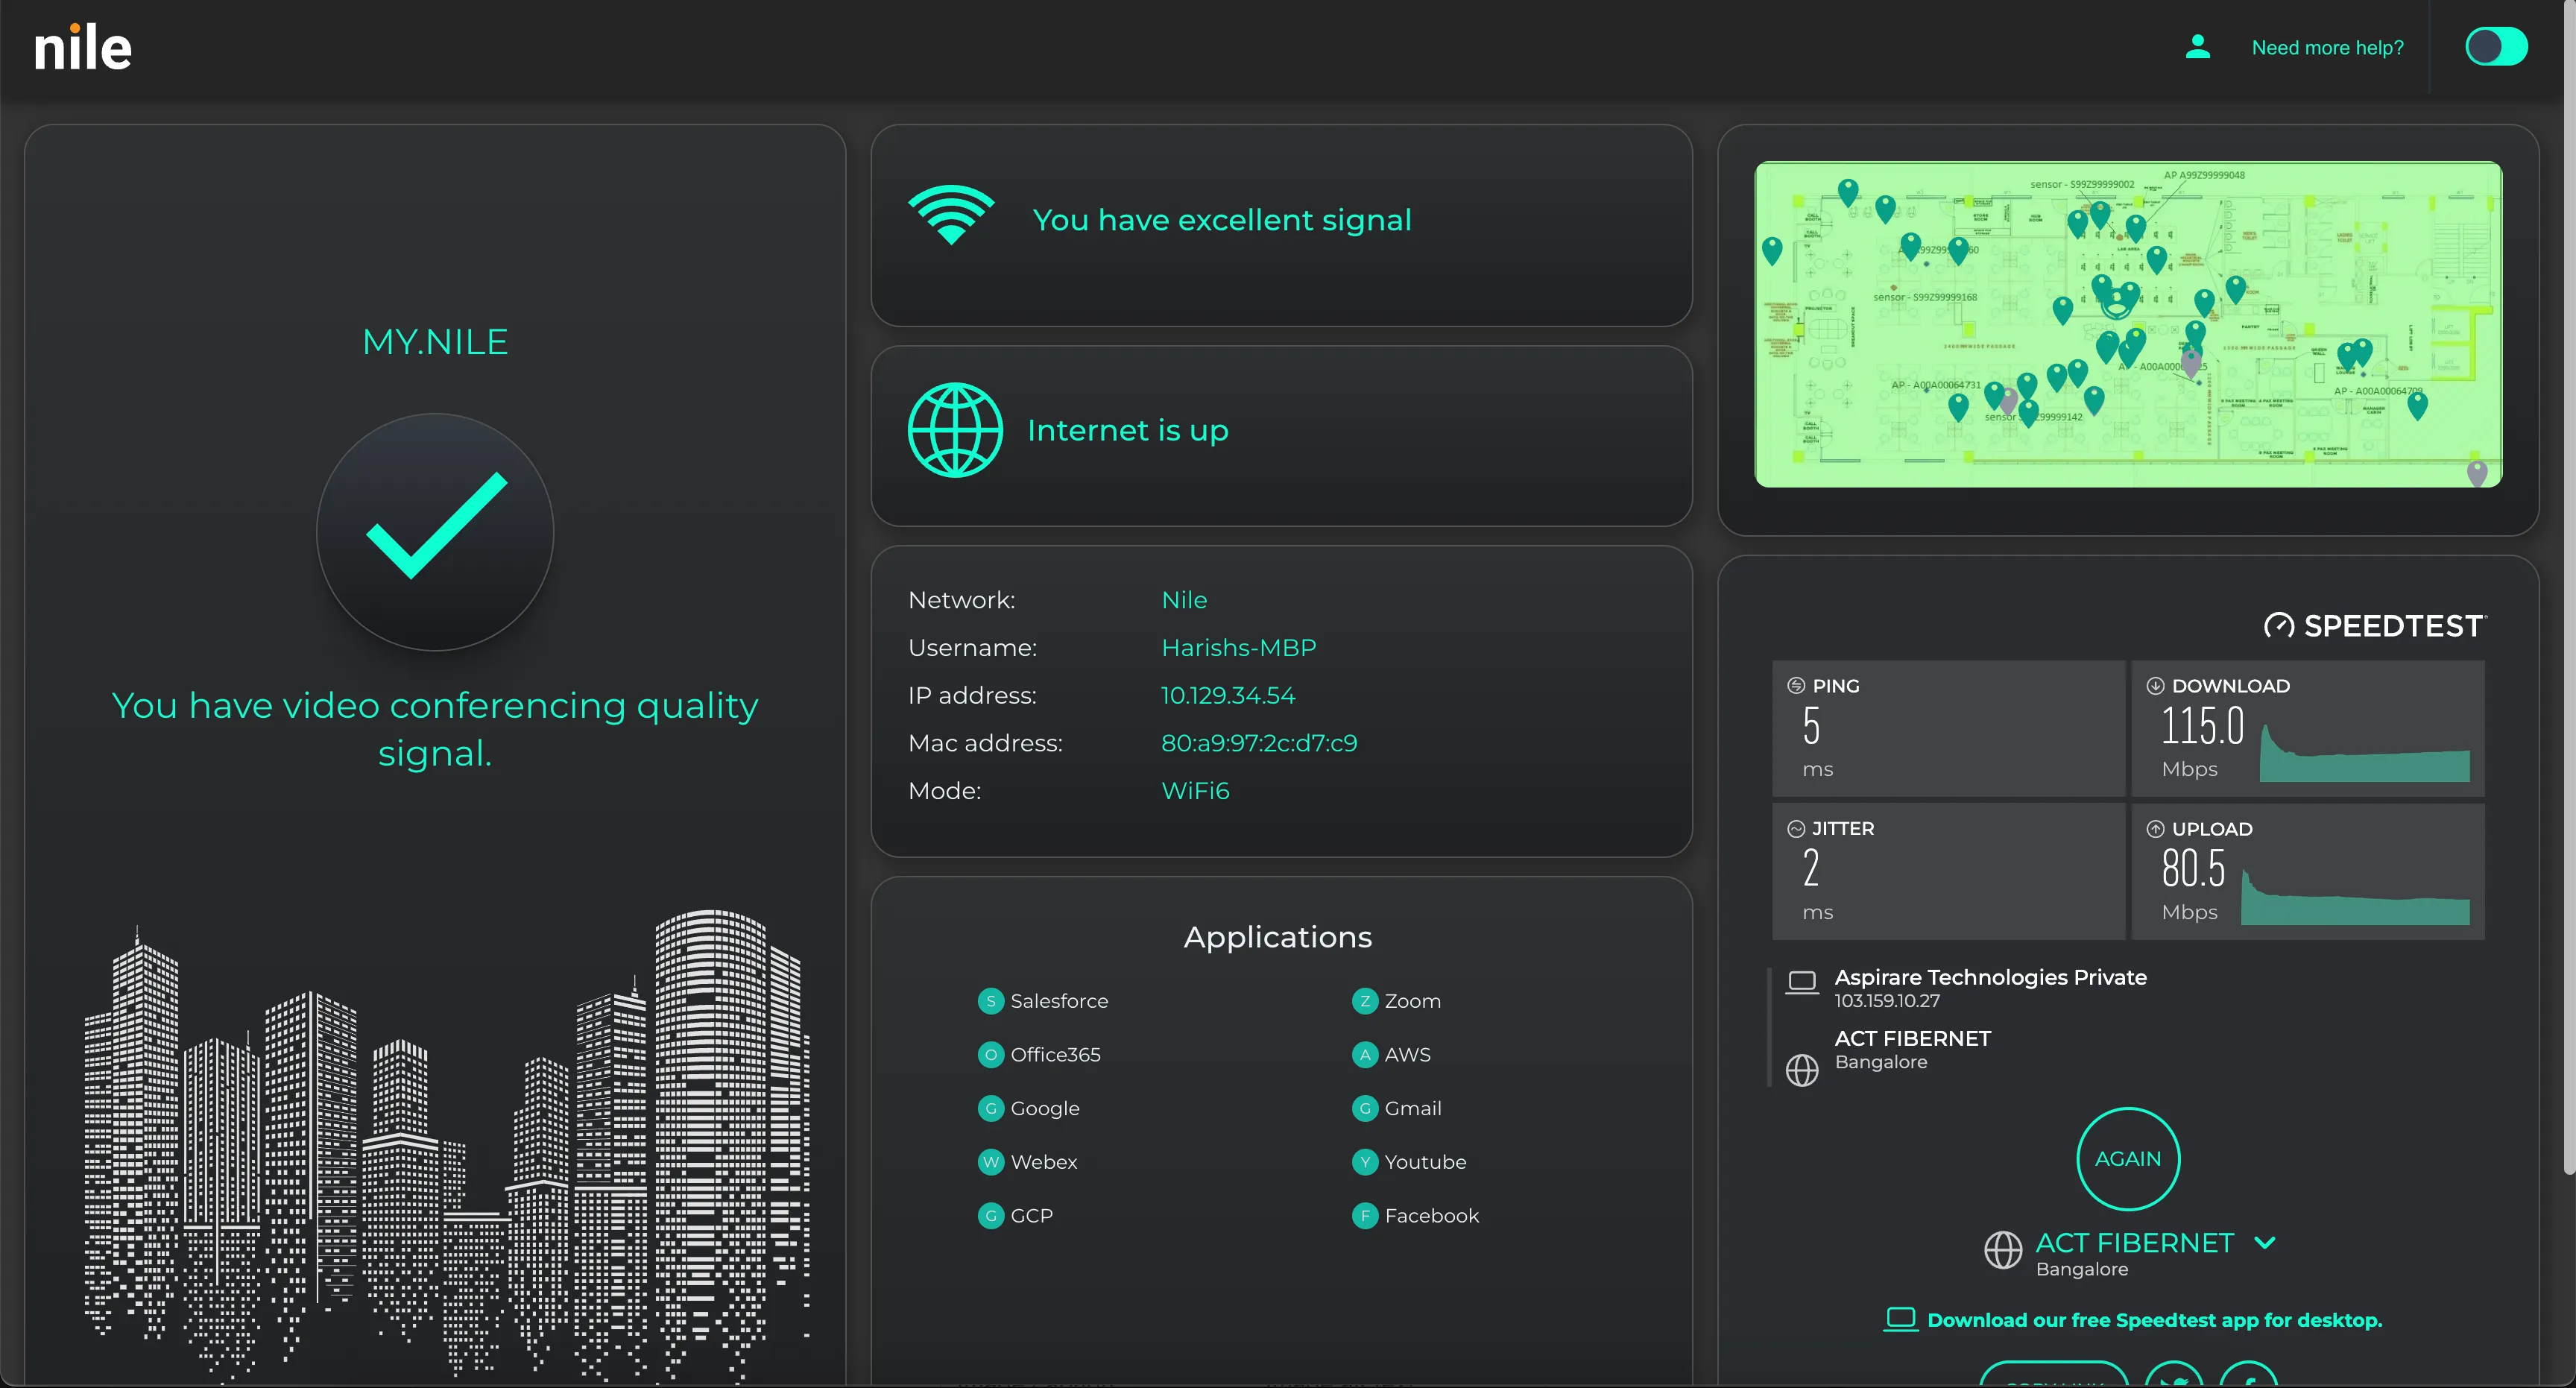Click the Mode value WiFi6

1195,791
